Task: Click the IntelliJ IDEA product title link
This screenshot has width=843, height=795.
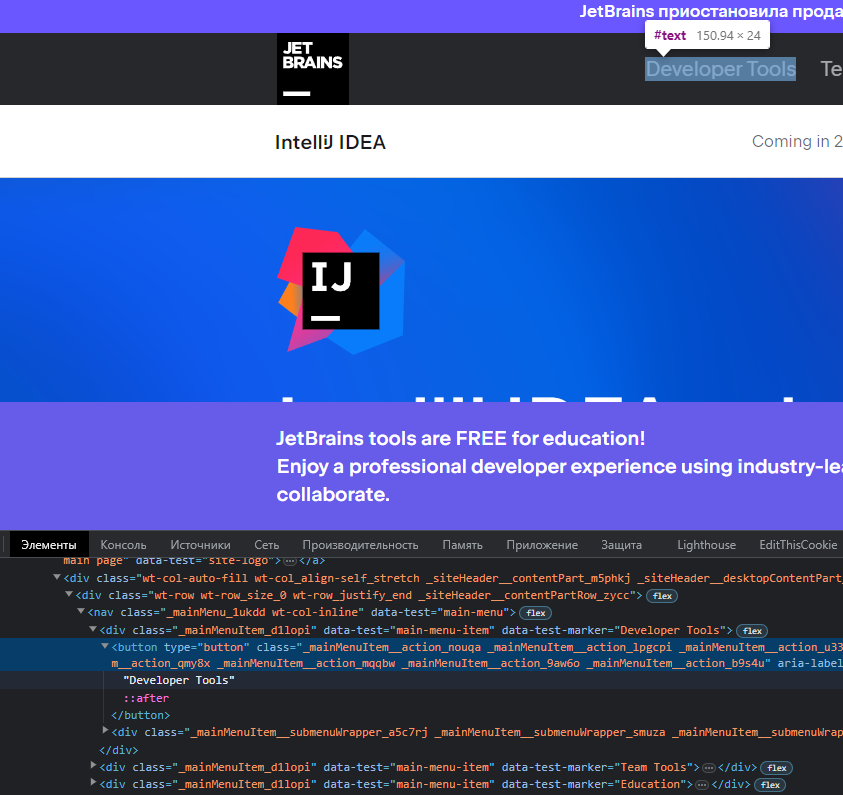Action: coord(330,142)
